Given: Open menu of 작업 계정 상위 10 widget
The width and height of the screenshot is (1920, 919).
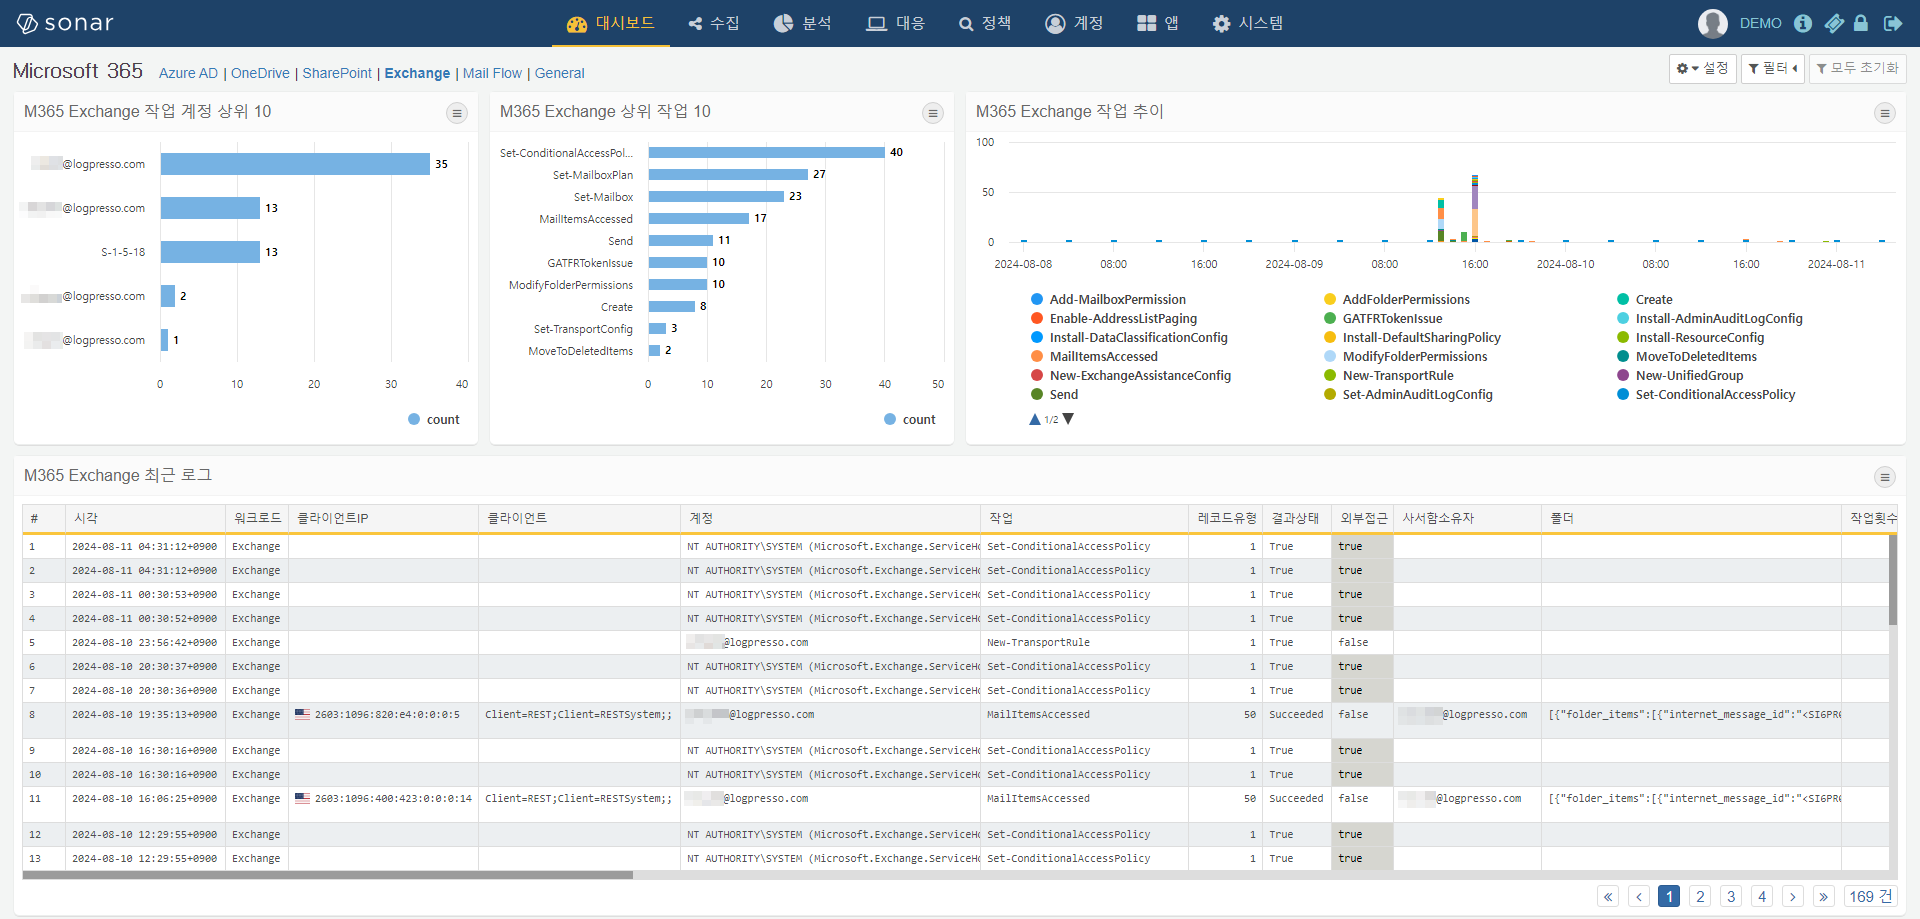Looking at the screenshot, I should [x=457, y=113].
